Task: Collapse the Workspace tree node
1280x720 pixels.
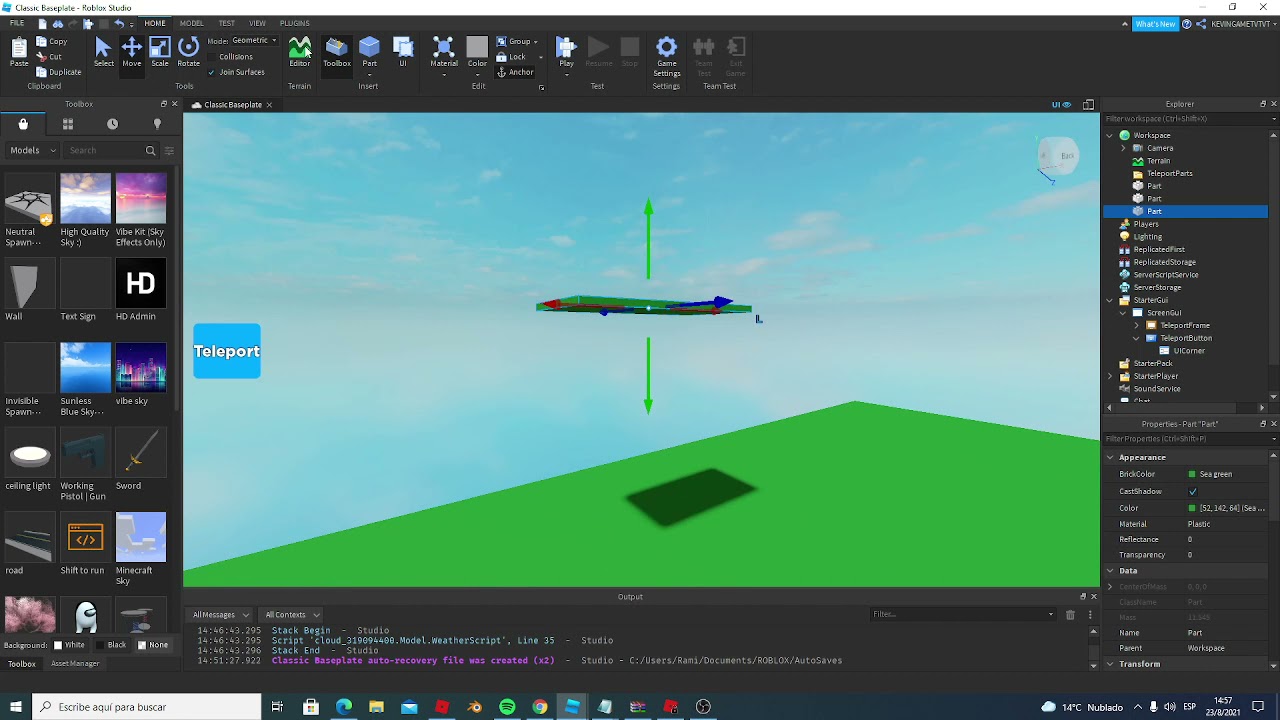Action: pos(1110,135)
